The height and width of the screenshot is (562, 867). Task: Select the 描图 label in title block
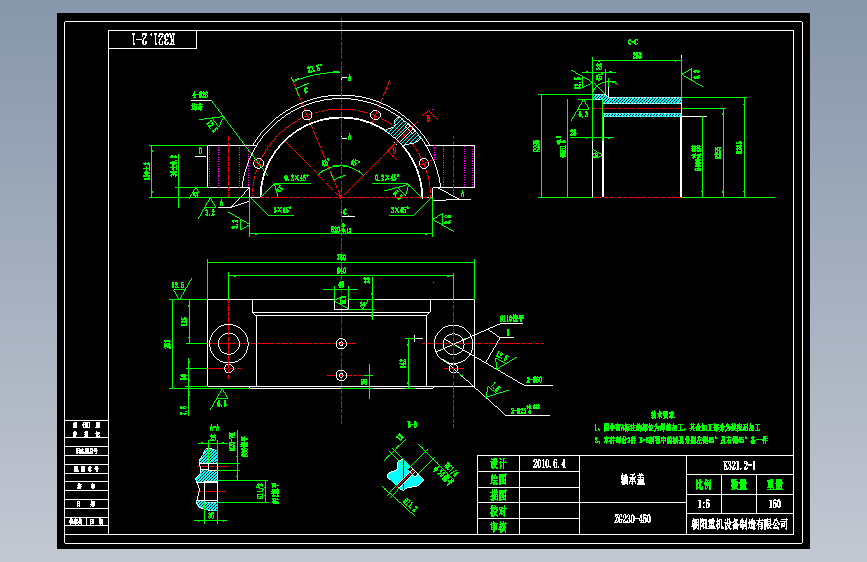498,495
